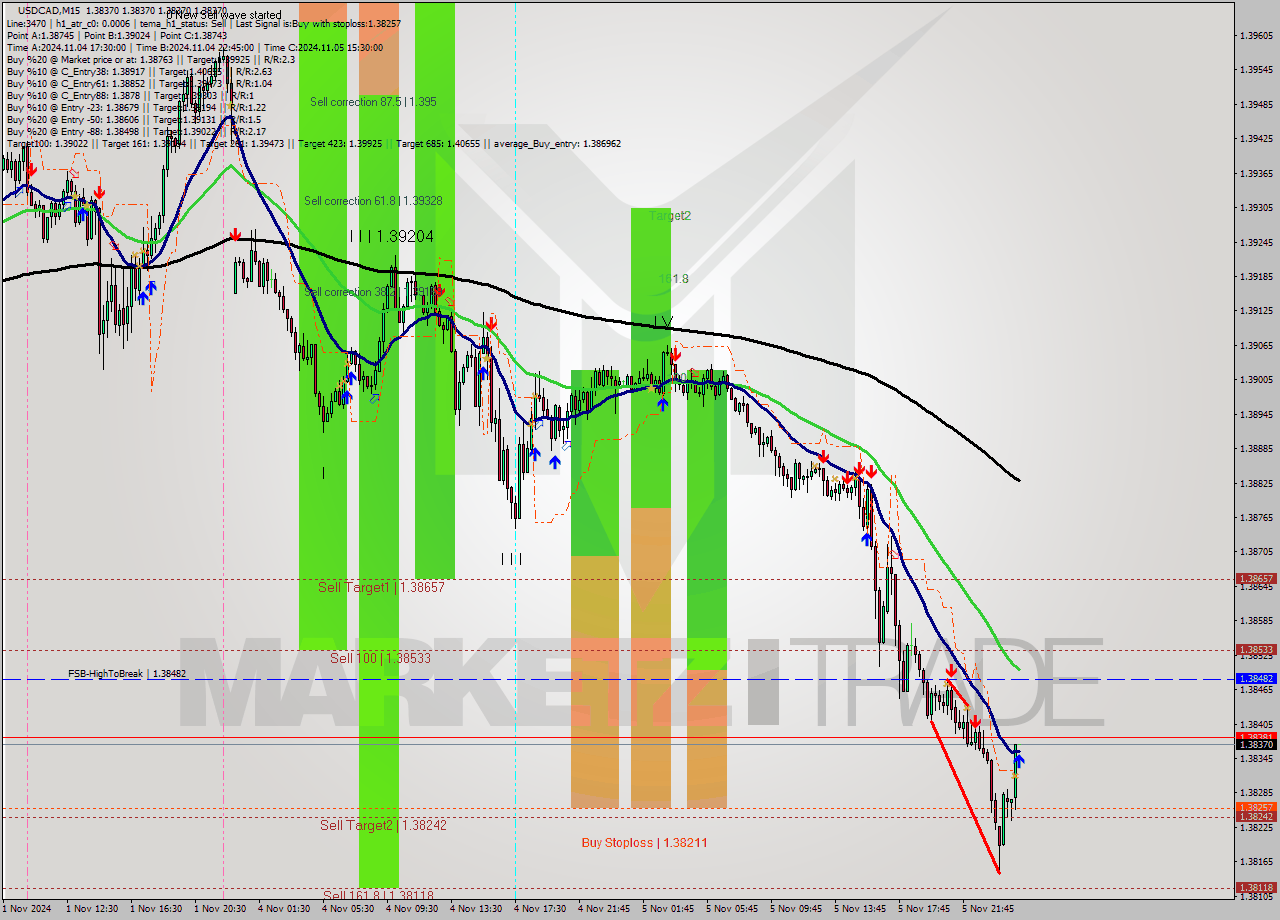1280x920 pixels.
Task: Click the black 1.38370 current price tag
Action: pos(1256,745)
